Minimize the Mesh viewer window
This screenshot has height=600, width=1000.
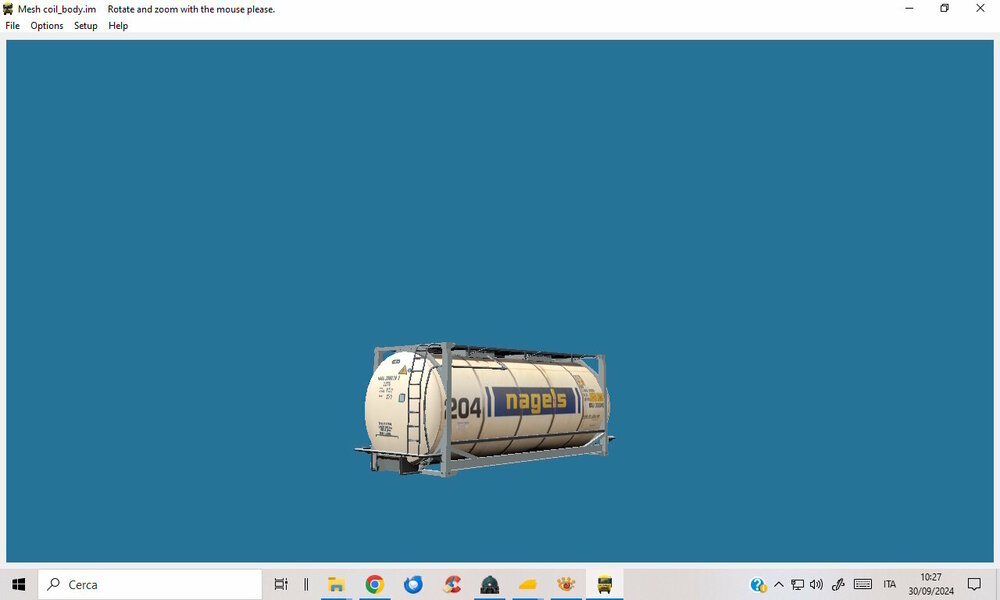click(909, 8)
